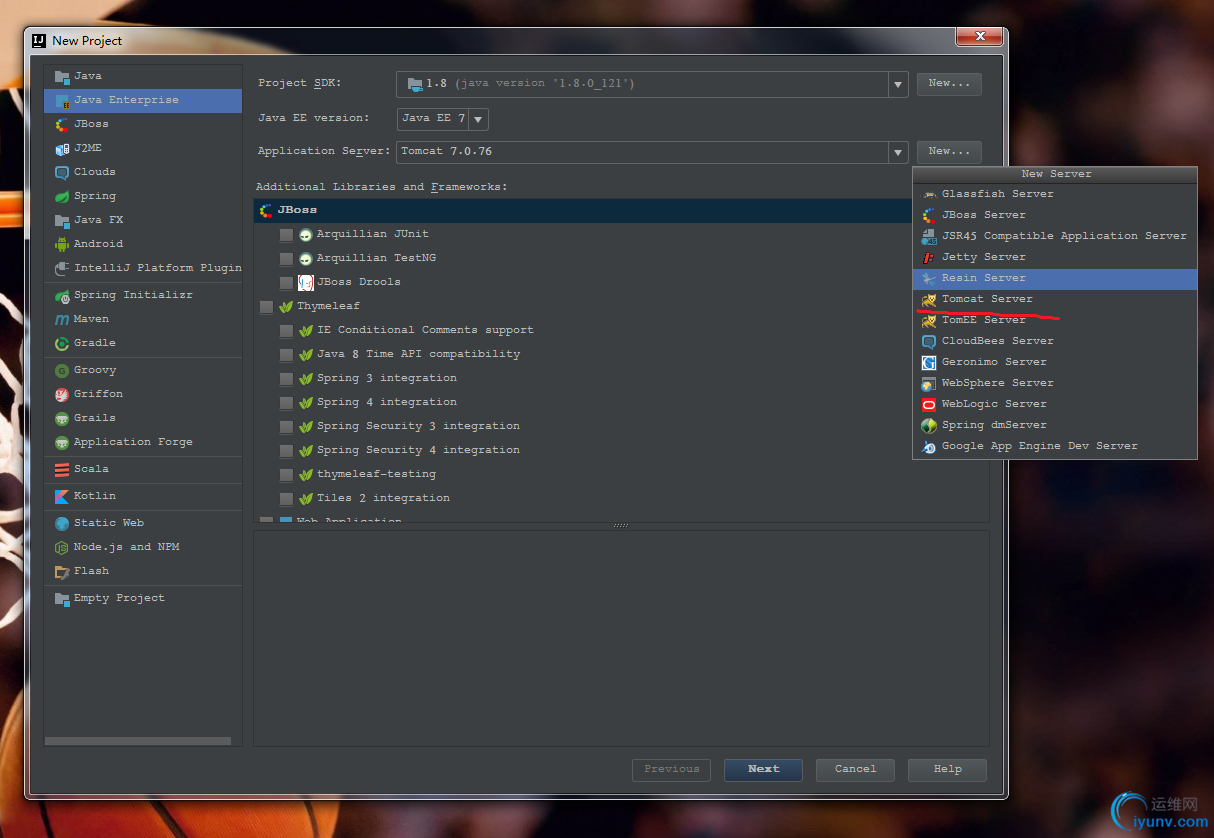Screen dimensions: 1214x838
Task: Pick JSR45 Compatible Application Server entry
Action: (x=1055, y=236)
